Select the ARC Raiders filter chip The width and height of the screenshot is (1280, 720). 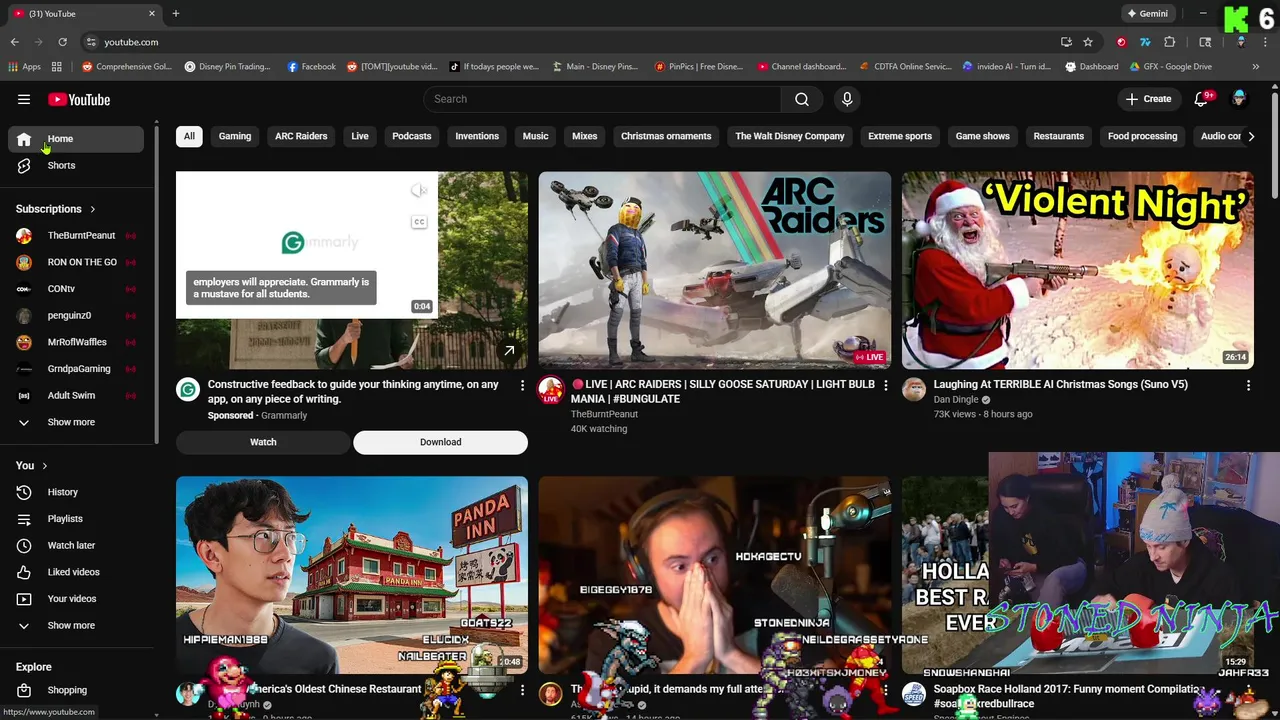[301, 136]
